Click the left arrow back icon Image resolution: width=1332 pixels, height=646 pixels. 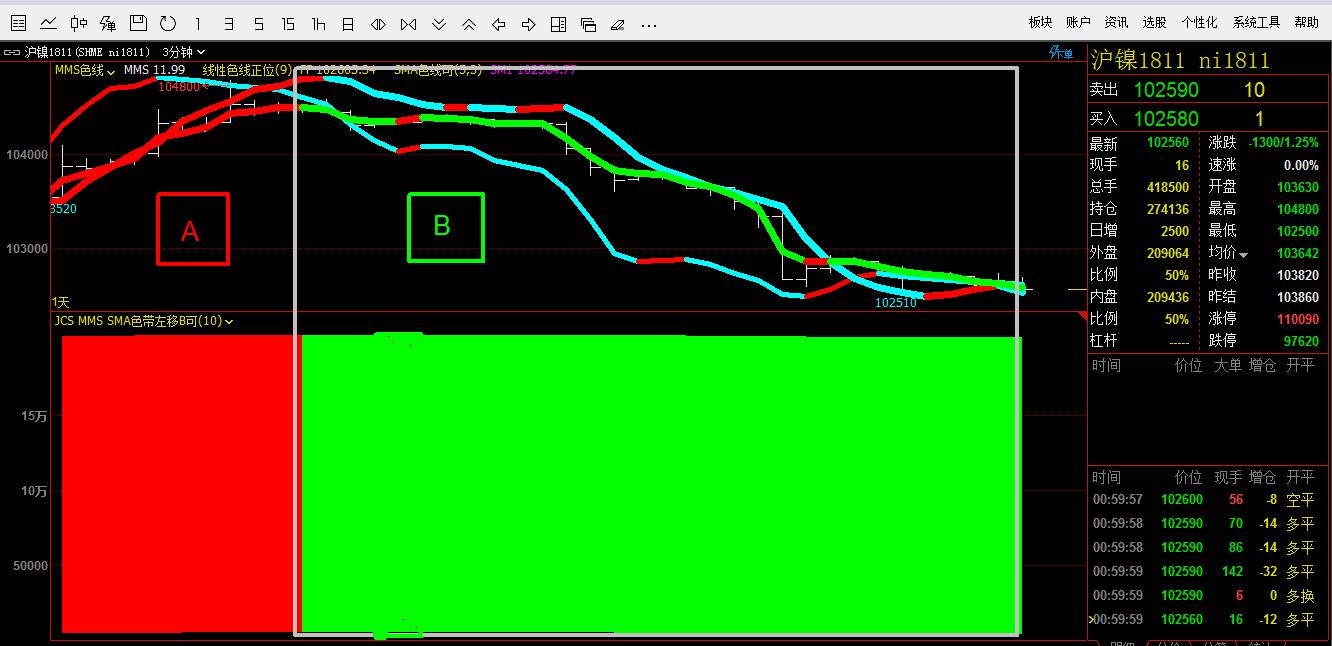pyautogui.click(x=498, y=23)
